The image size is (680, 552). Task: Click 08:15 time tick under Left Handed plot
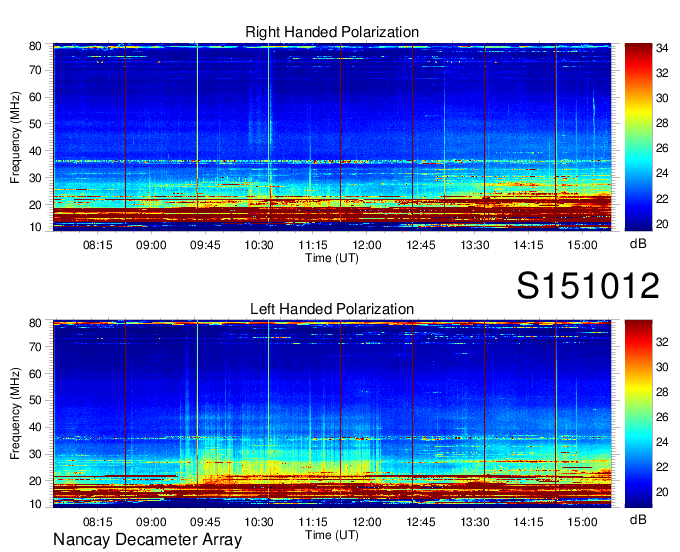coord(98,522)
